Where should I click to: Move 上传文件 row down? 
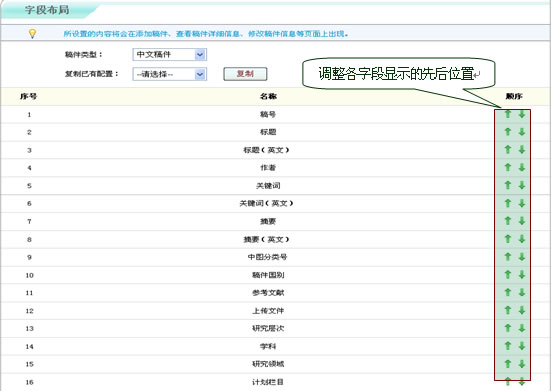522,310
